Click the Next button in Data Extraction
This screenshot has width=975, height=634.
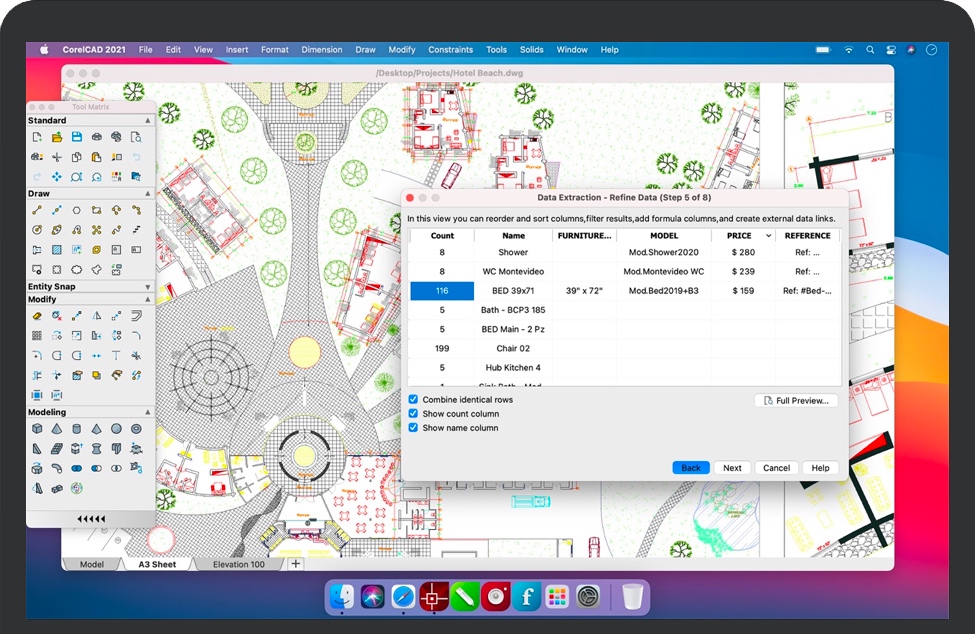(x=732, y=468)
